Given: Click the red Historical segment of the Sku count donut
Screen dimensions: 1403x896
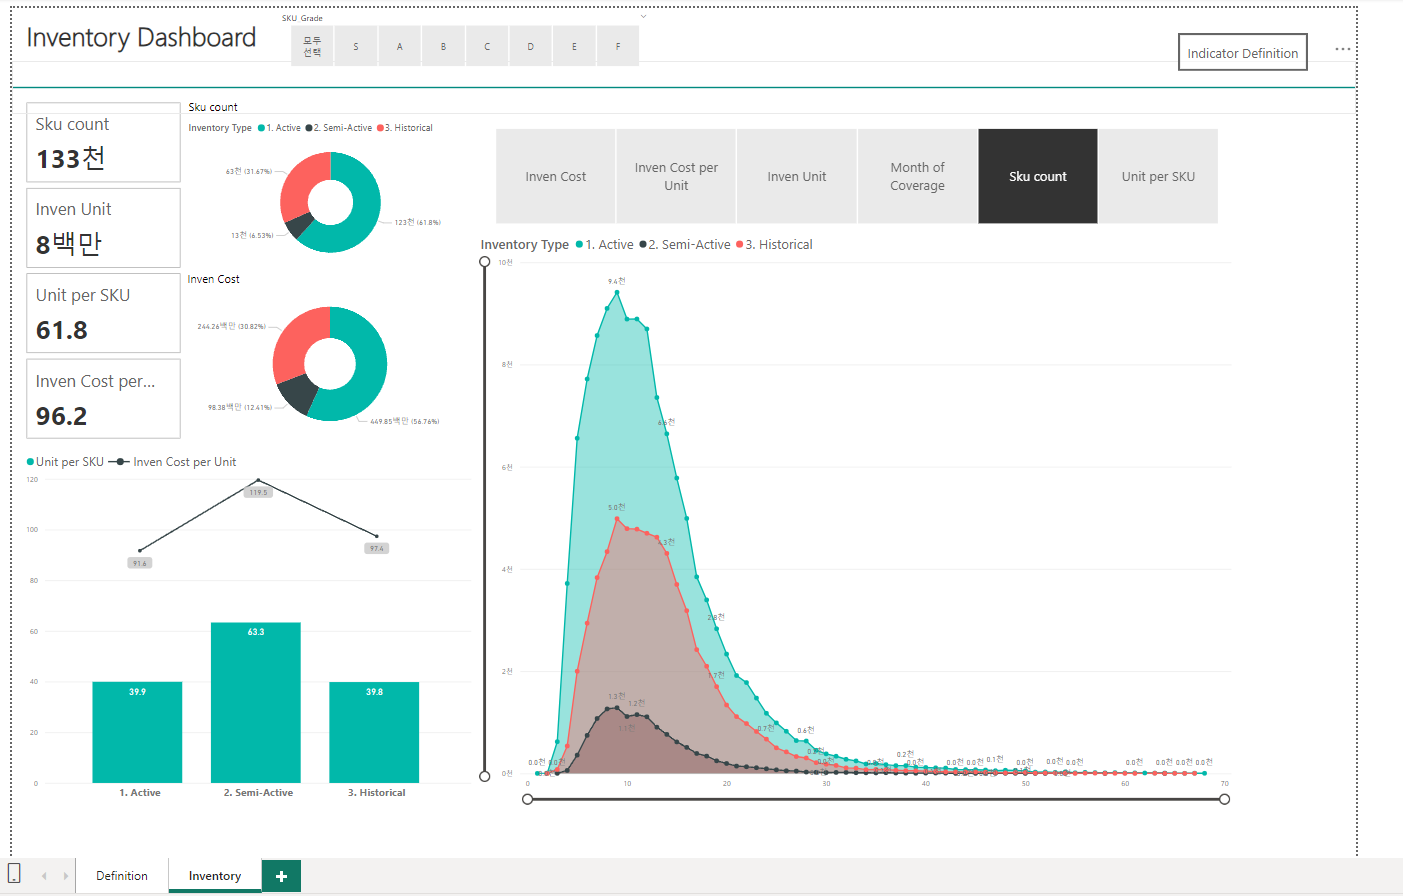Looking at the screenshot, I should (299, 182).
